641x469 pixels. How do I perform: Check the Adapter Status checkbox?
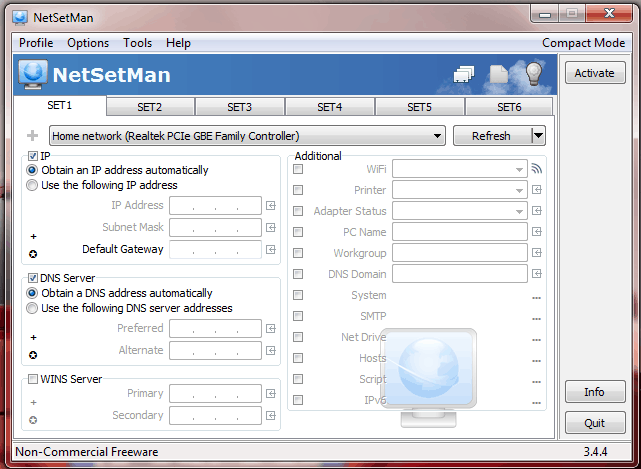298,211
